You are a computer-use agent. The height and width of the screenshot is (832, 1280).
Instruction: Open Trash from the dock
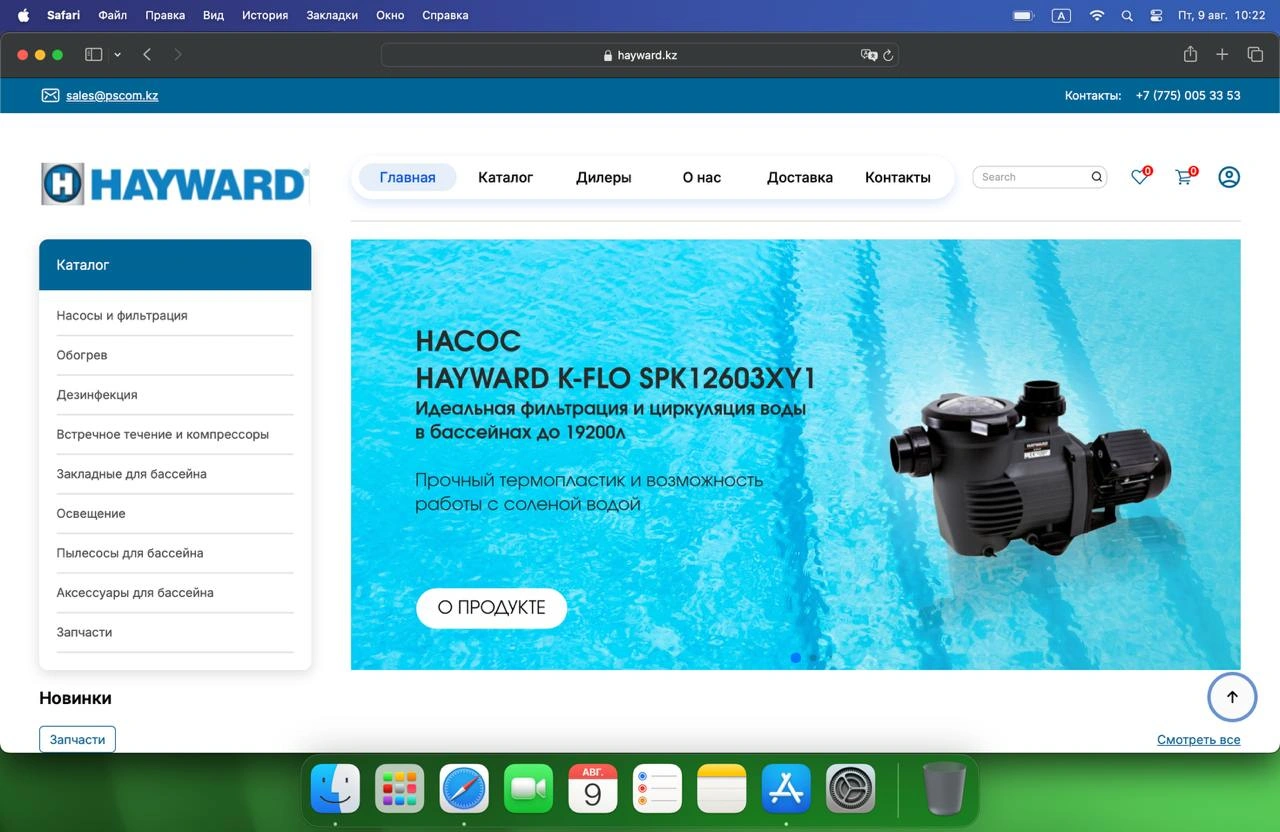944,789
